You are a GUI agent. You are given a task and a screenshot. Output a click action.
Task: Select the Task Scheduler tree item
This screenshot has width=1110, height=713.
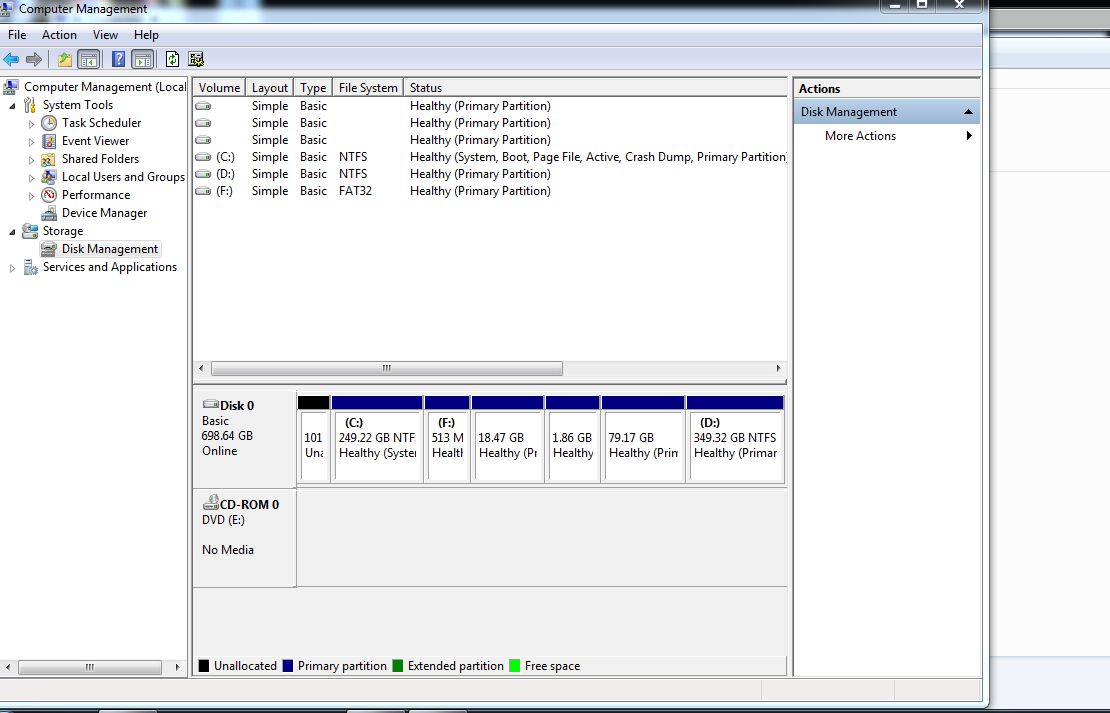pyautogui.click(x=101, y=123)
